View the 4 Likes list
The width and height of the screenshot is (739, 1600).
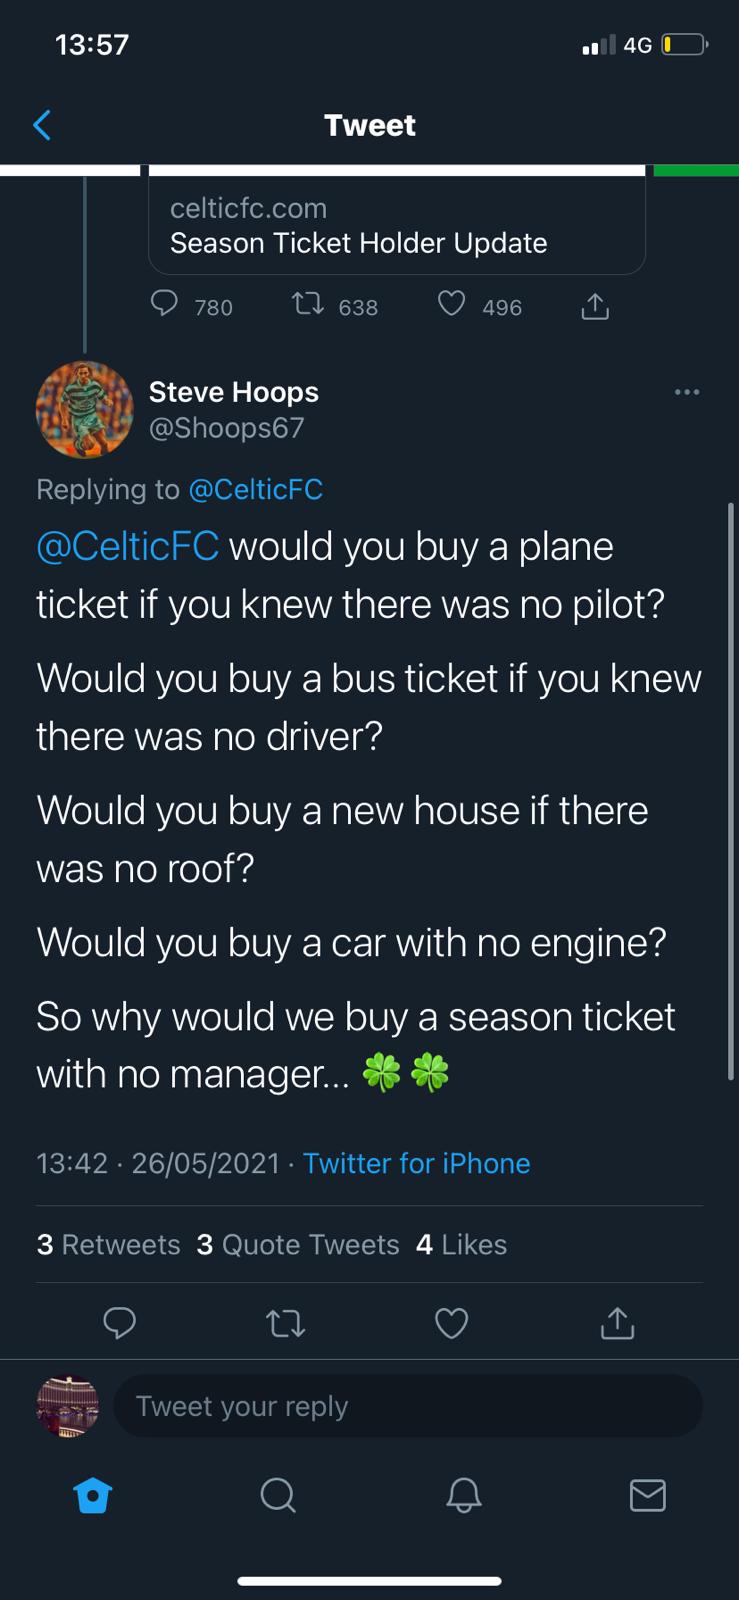(x=461, y=1244)
